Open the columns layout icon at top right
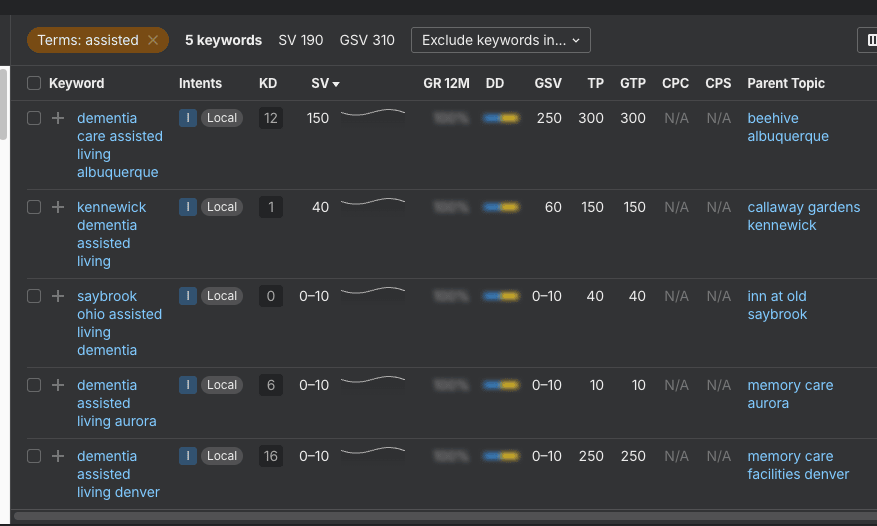 pos(868,40)
